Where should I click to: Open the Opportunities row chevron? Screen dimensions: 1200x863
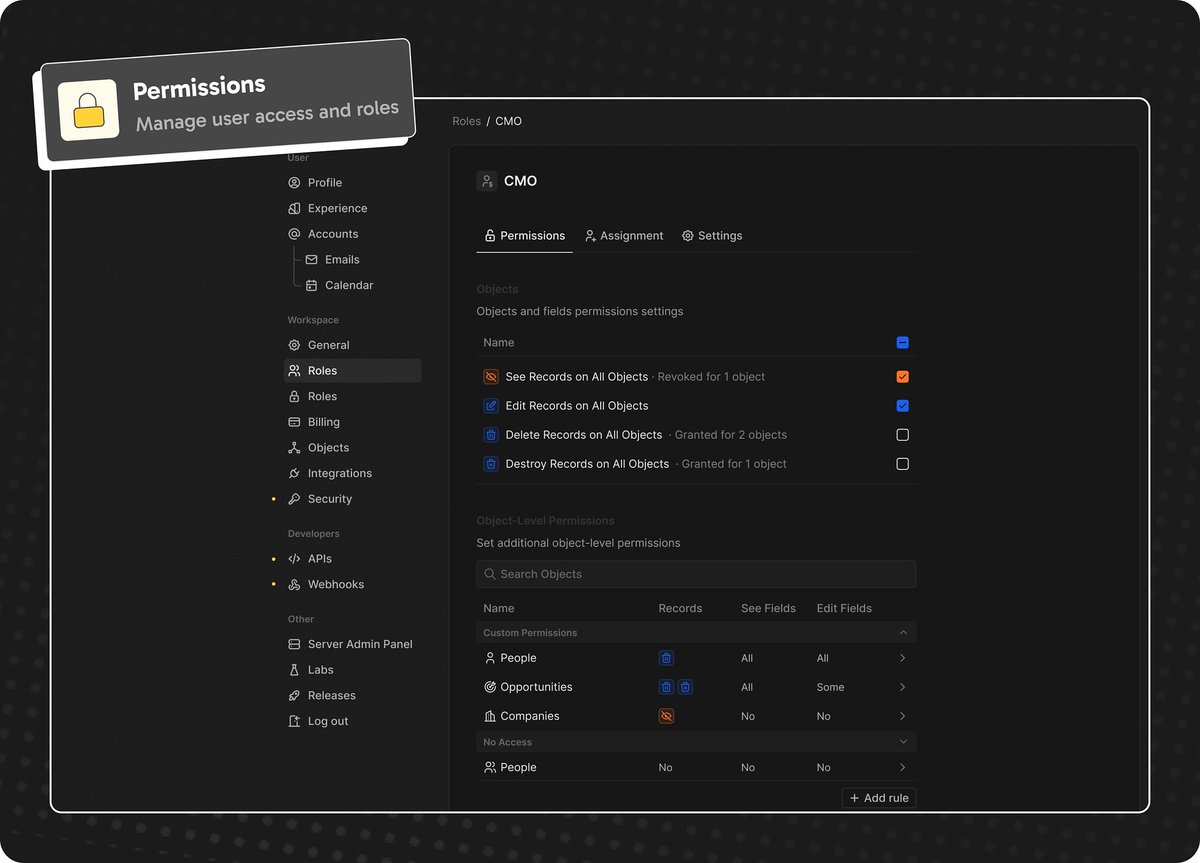(x=902, y=687)
